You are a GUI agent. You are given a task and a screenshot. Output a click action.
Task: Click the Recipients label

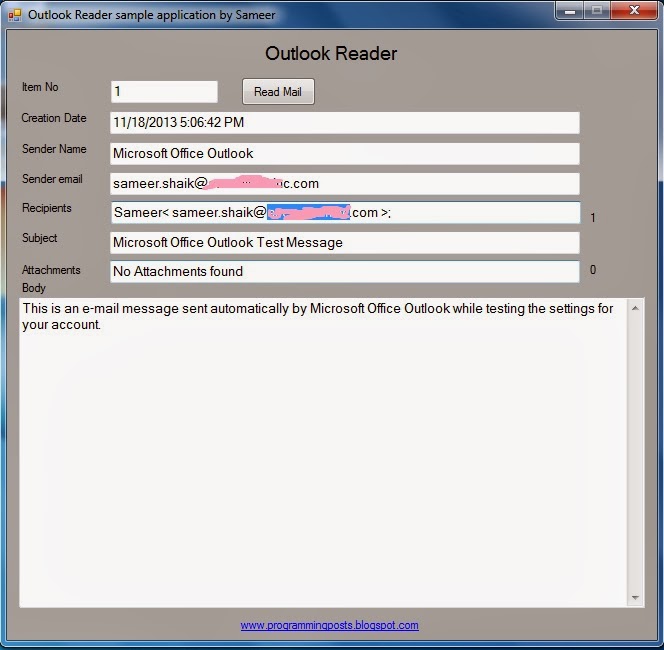47,208
